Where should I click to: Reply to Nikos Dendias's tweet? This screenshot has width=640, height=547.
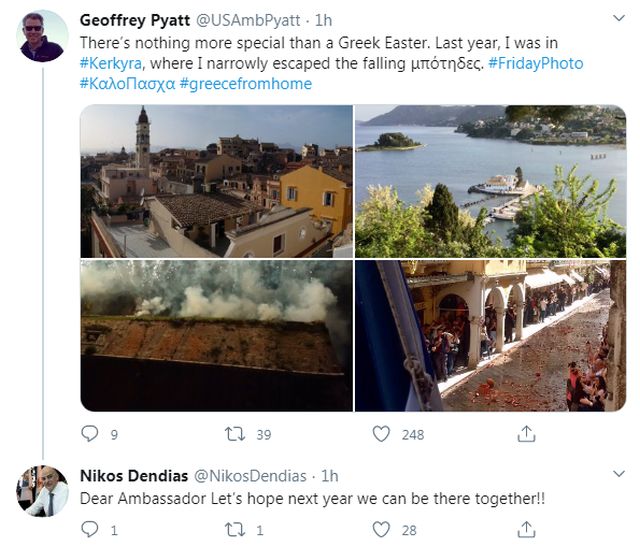click(x=90, y=530)
